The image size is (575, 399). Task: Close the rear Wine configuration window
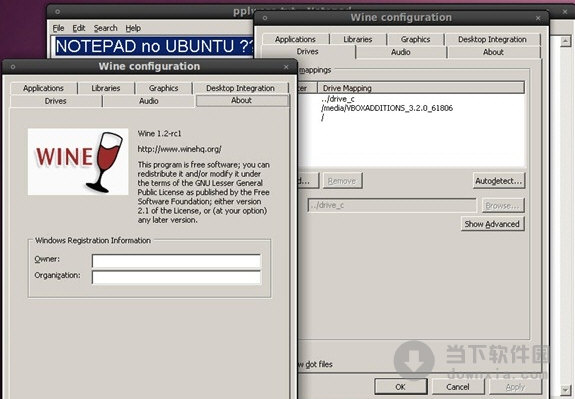pos(538,18)
